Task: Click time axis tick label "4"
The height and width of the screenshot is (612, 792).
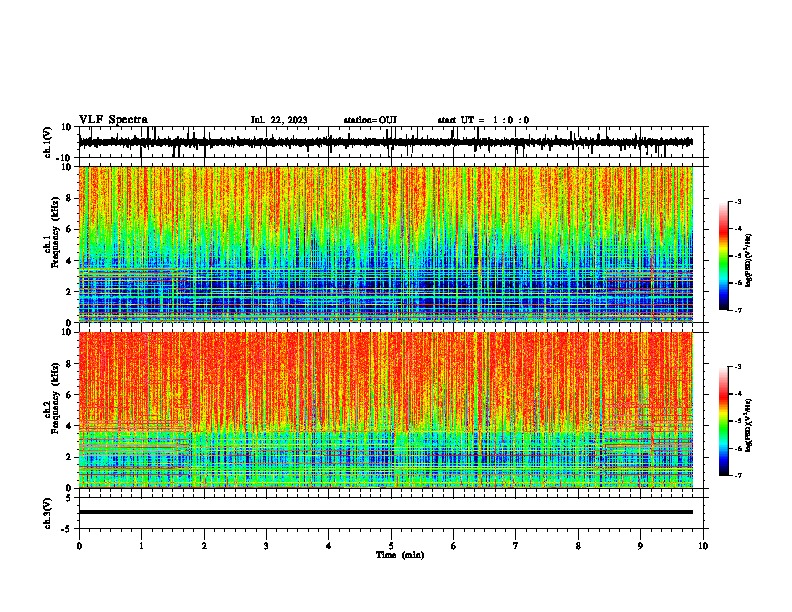Action: [x=329, y=546]
